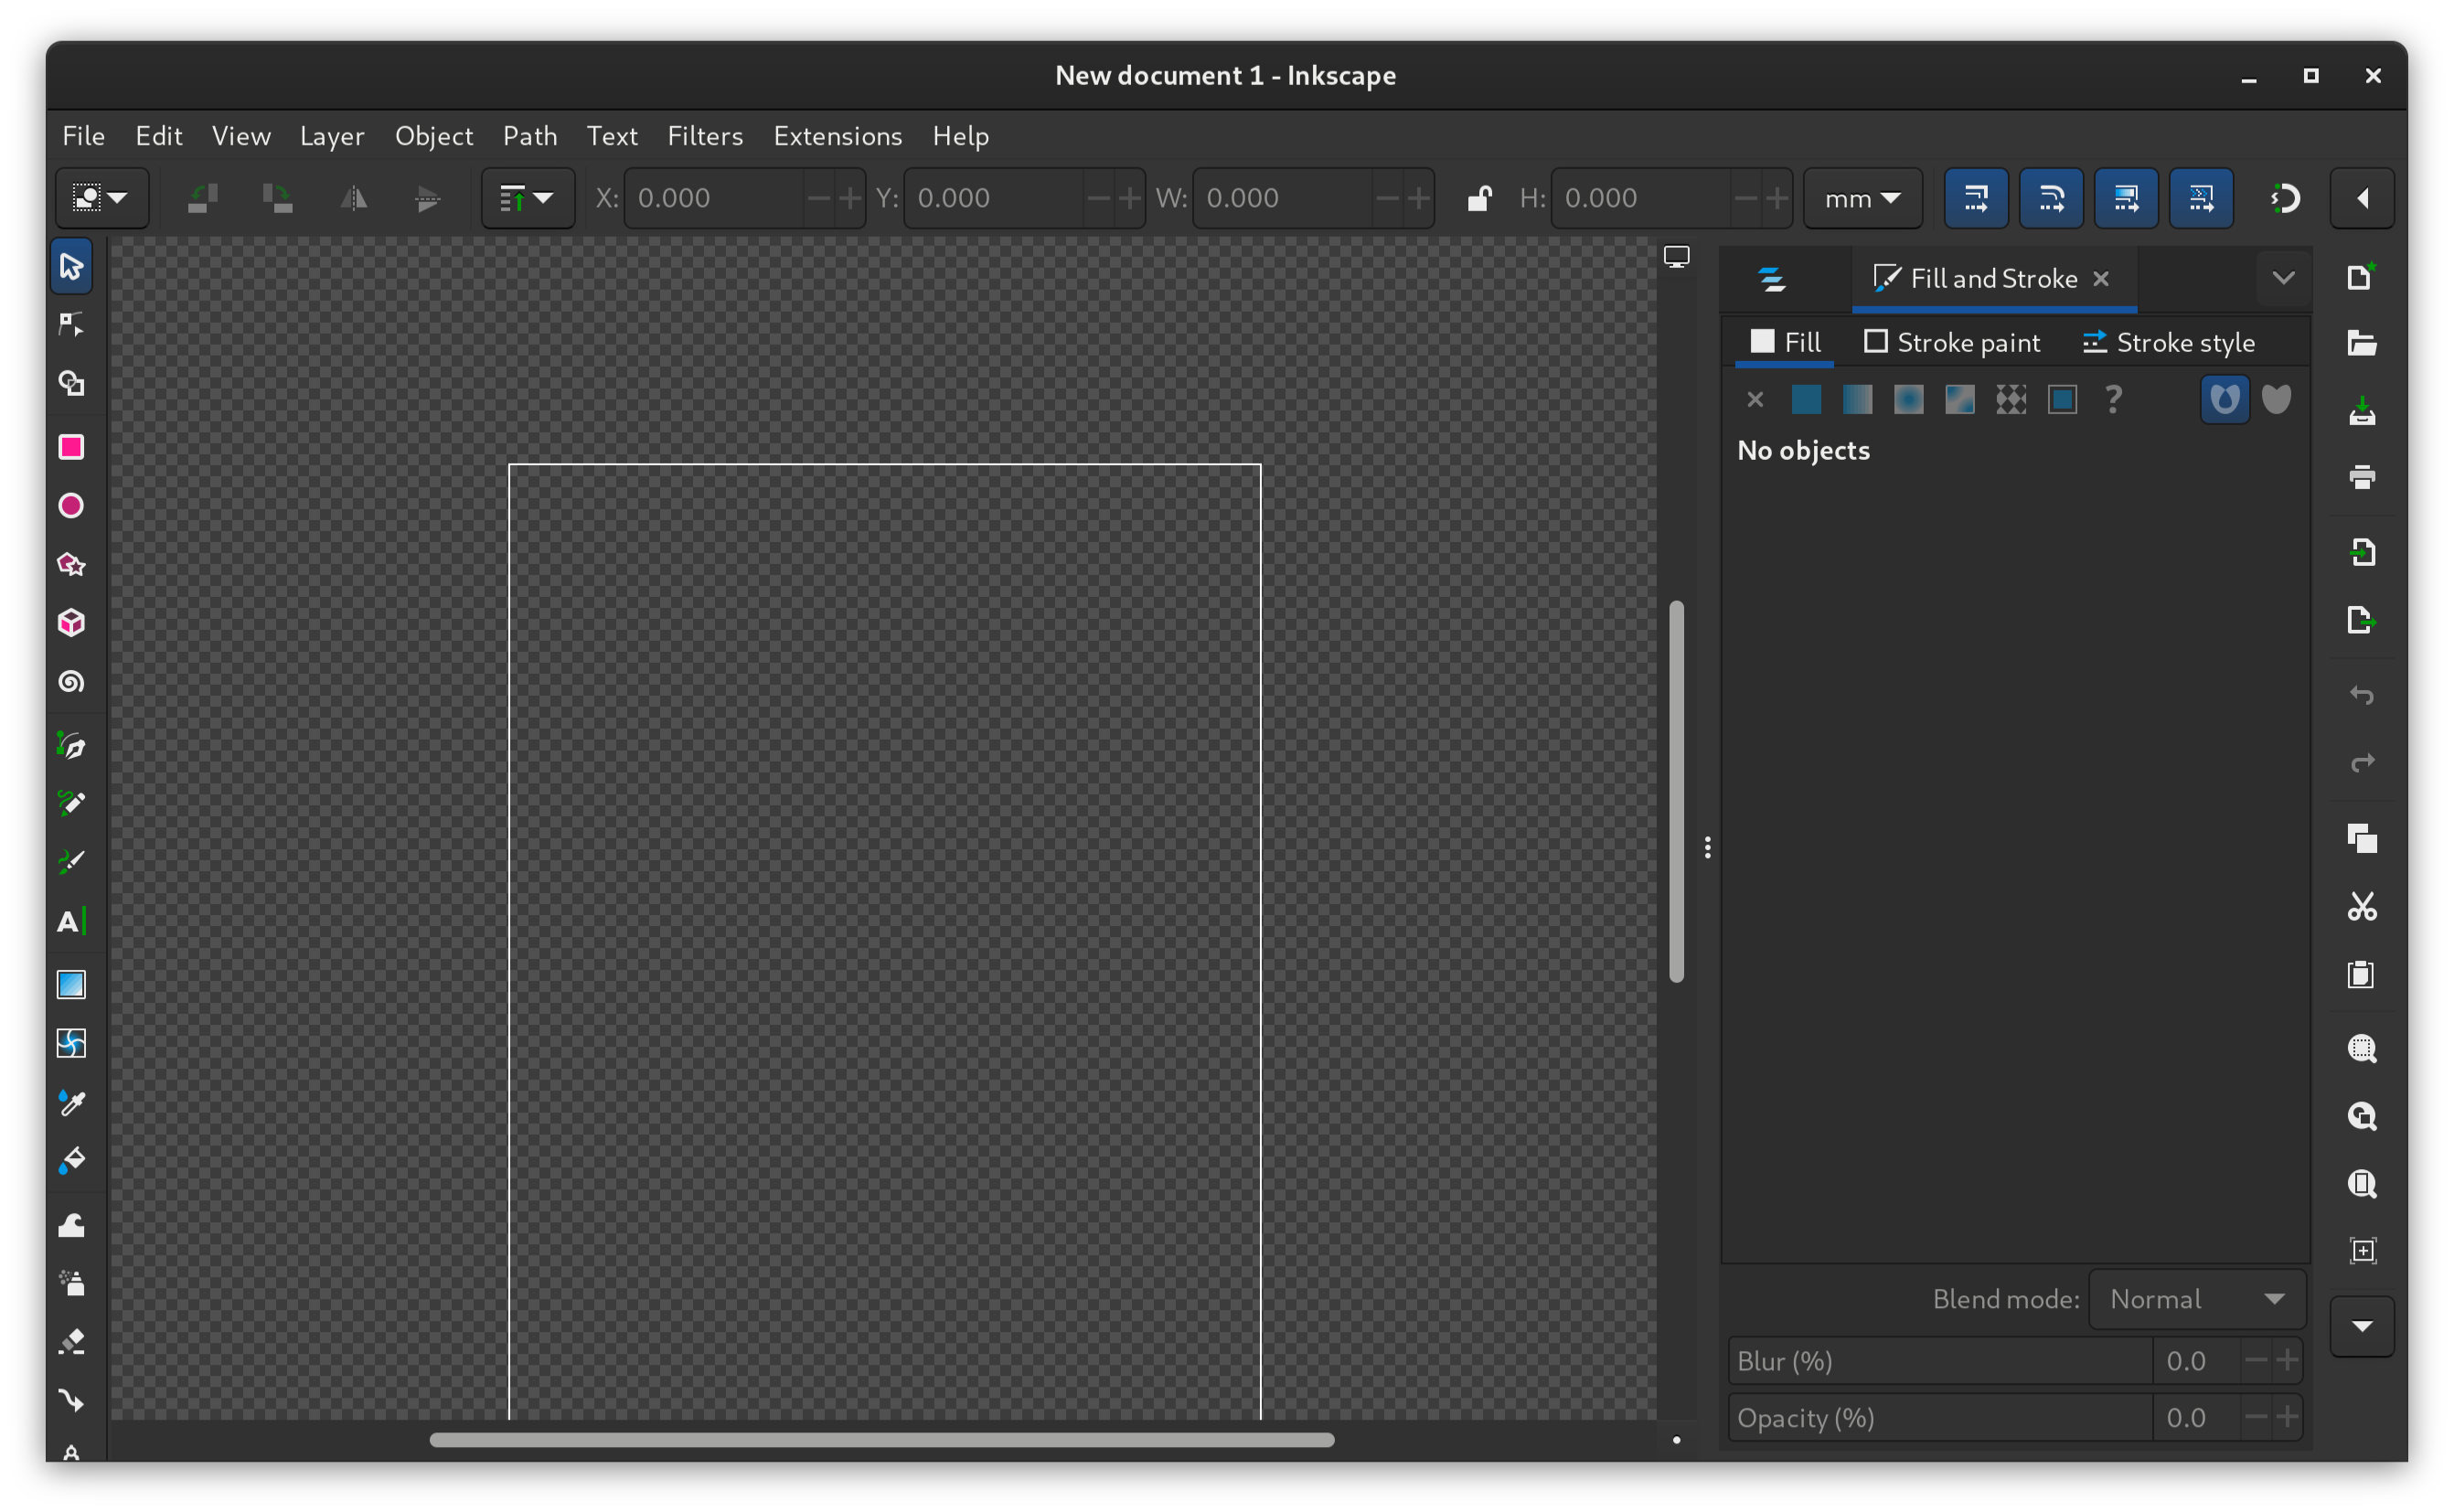Expand the dock panel chevron menu
This screenshot has height=1512, width=2454.
click(x=2283, y=278)
